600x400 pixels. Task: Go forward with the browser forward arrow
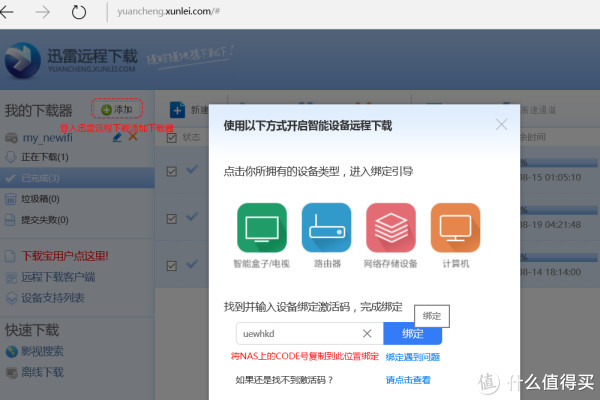[x=42, y=12]
